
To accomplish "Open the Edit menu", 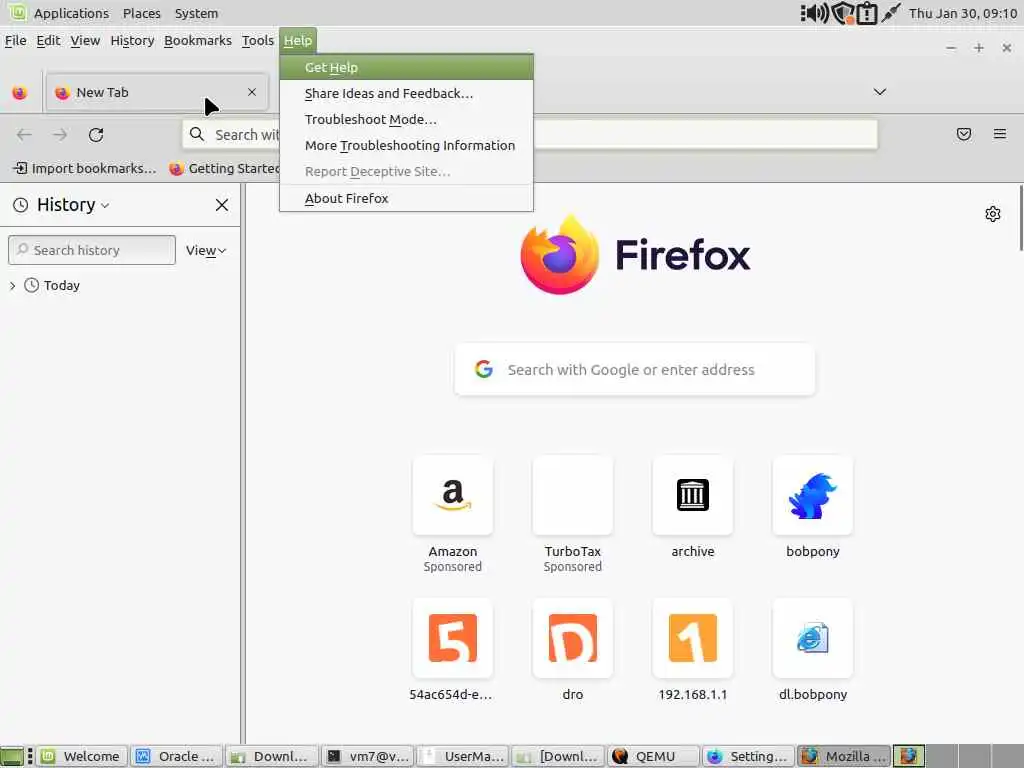I will point(48,40).
